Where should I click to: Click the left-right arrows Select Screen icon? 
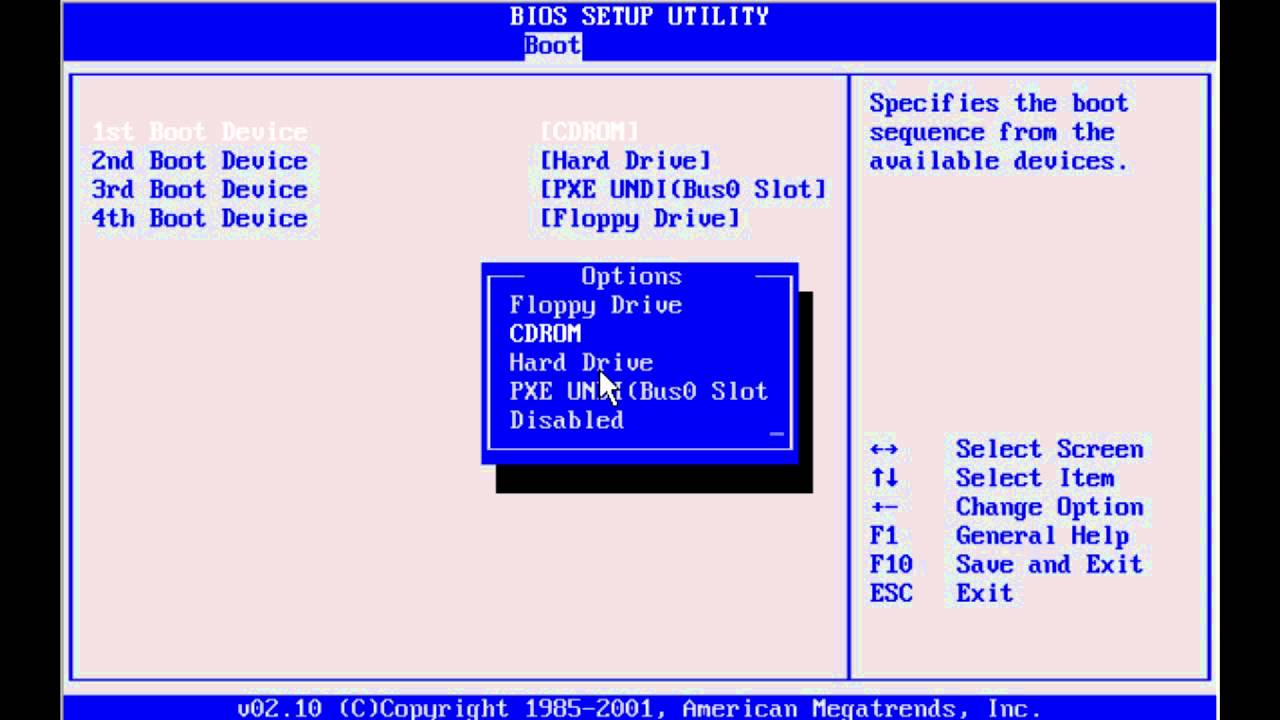(884, 450)
